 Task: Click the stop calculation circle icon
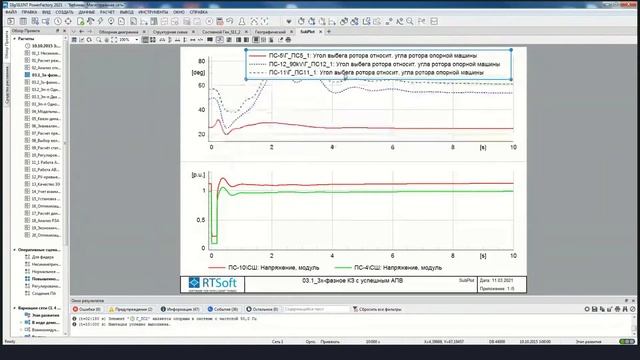point(209,21)
